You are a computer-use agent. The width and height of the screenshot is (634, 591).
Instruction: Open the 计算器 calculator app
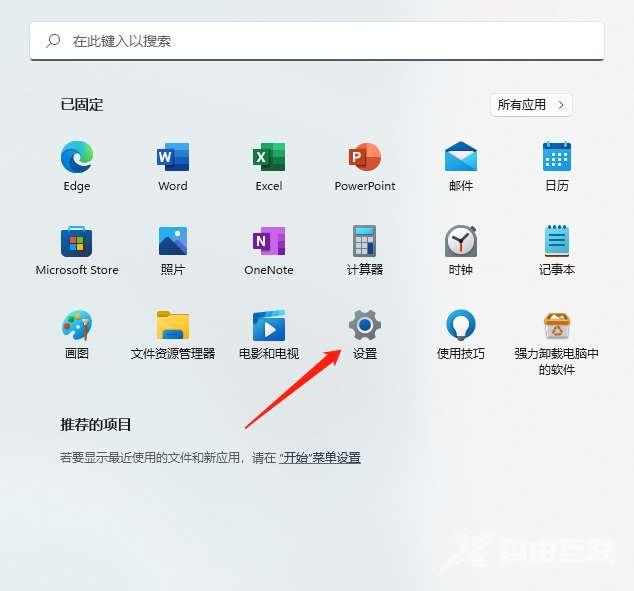click(365, 241)
